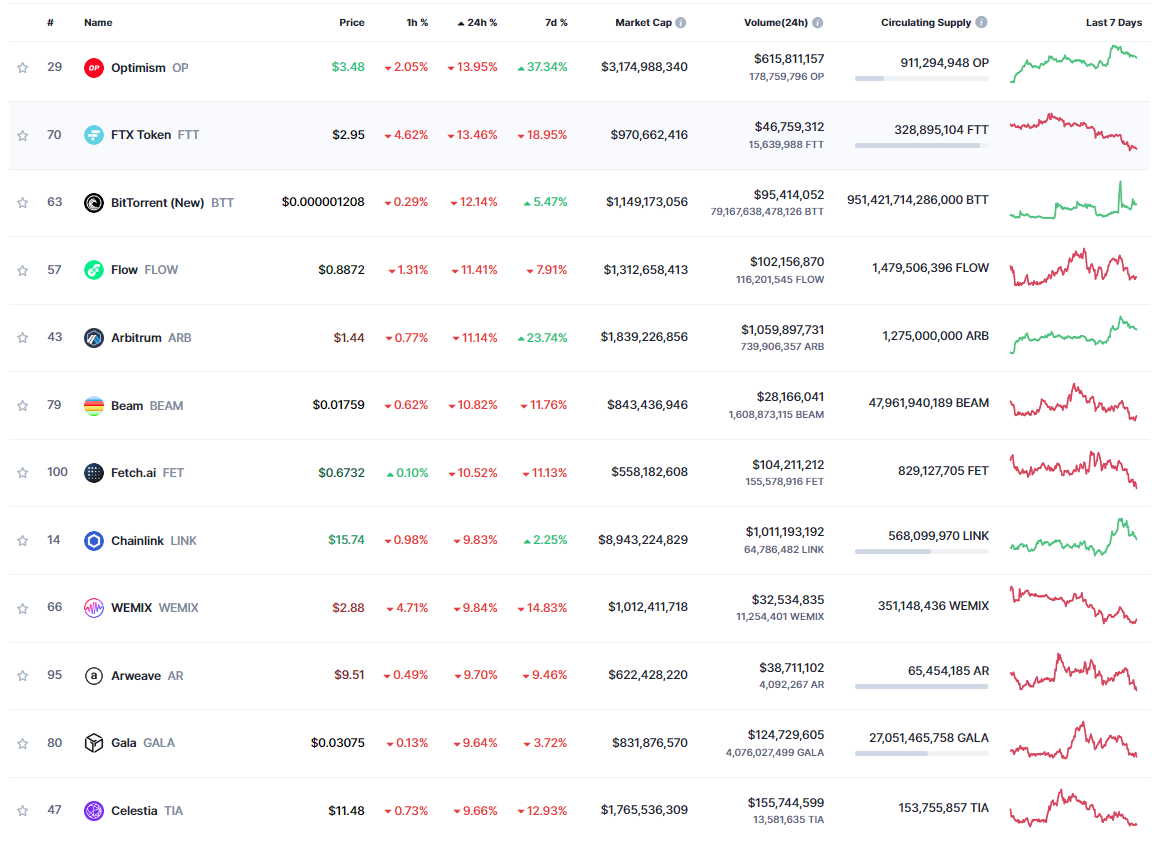Toggle the star beside Gala

23,743
